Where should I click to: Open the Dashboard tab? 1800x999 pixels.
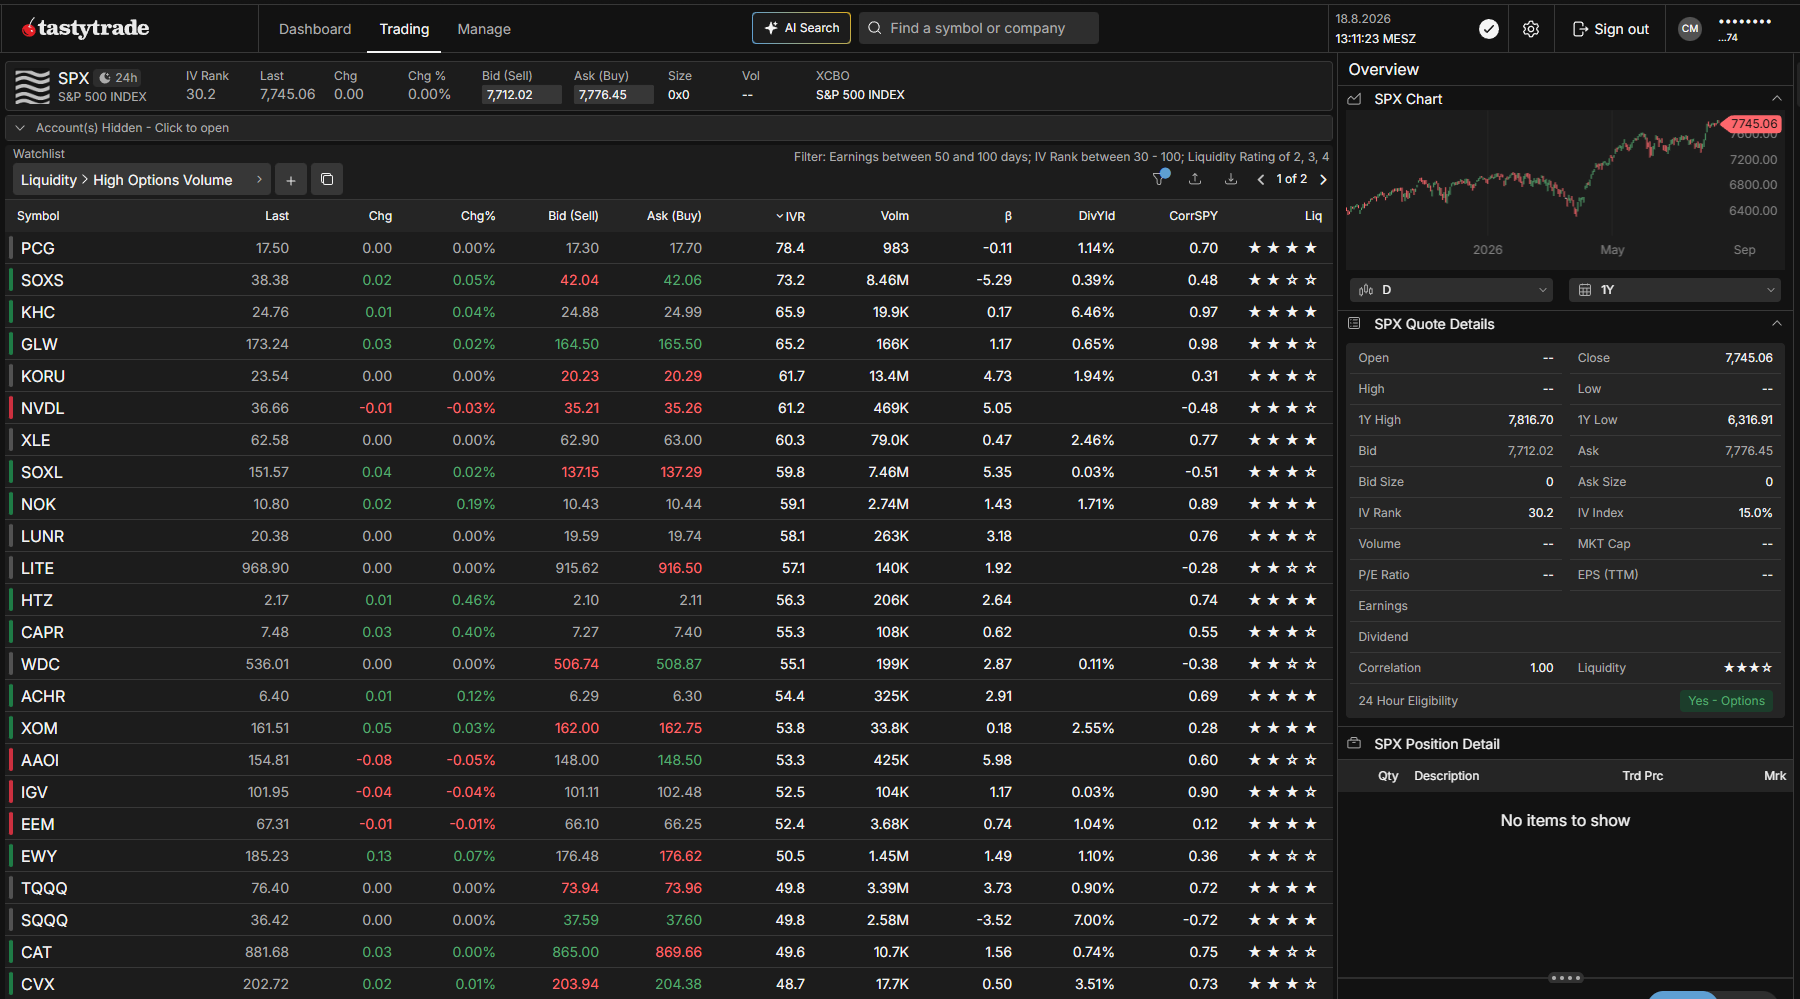click(x=315, y=29)
